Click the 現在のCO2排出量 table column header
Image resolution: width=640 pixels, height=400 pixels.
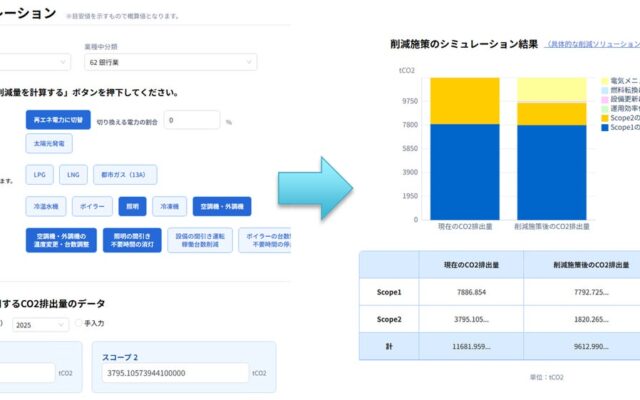click(471, 265)
